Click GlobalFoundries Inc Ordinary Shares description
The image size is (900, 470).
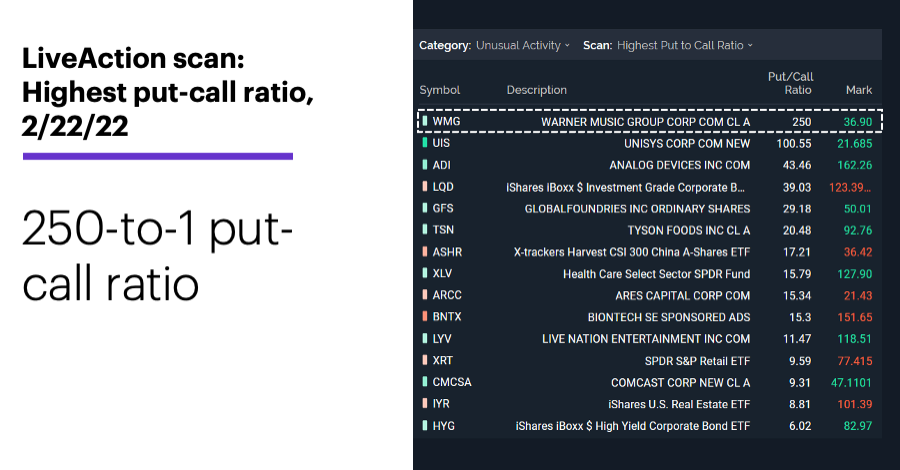[x=637, y=209]
